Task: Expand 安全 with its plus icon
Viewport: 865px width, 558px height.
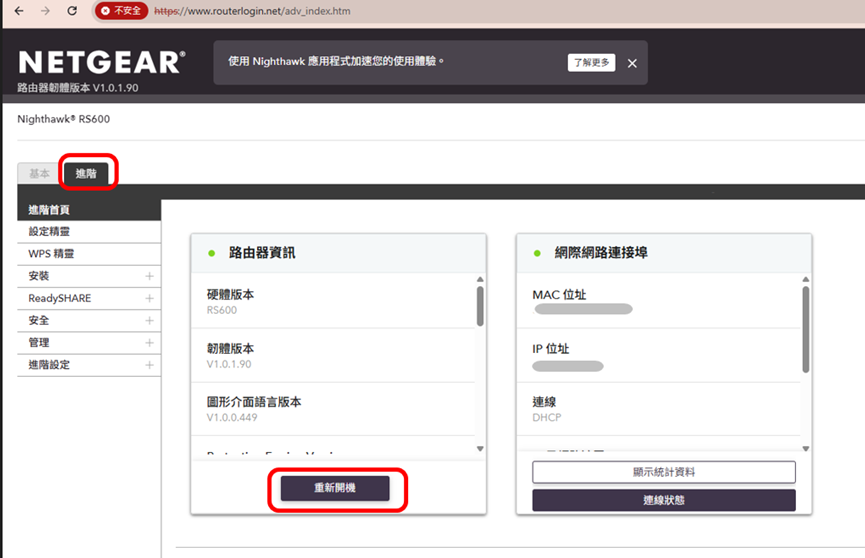Action: (149, 320)
